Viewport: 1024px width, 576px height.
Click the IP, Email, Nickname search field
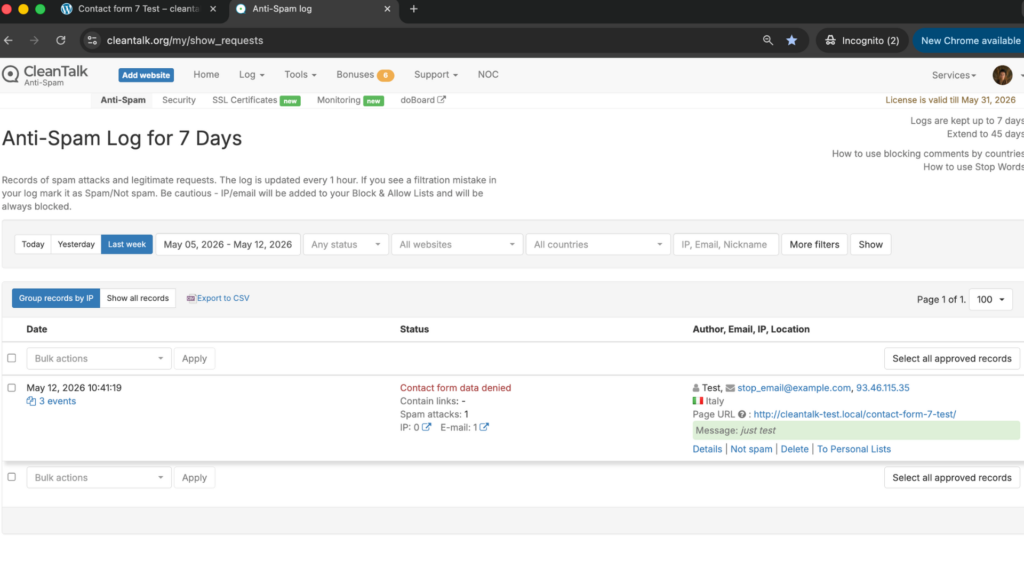(726, 244)
